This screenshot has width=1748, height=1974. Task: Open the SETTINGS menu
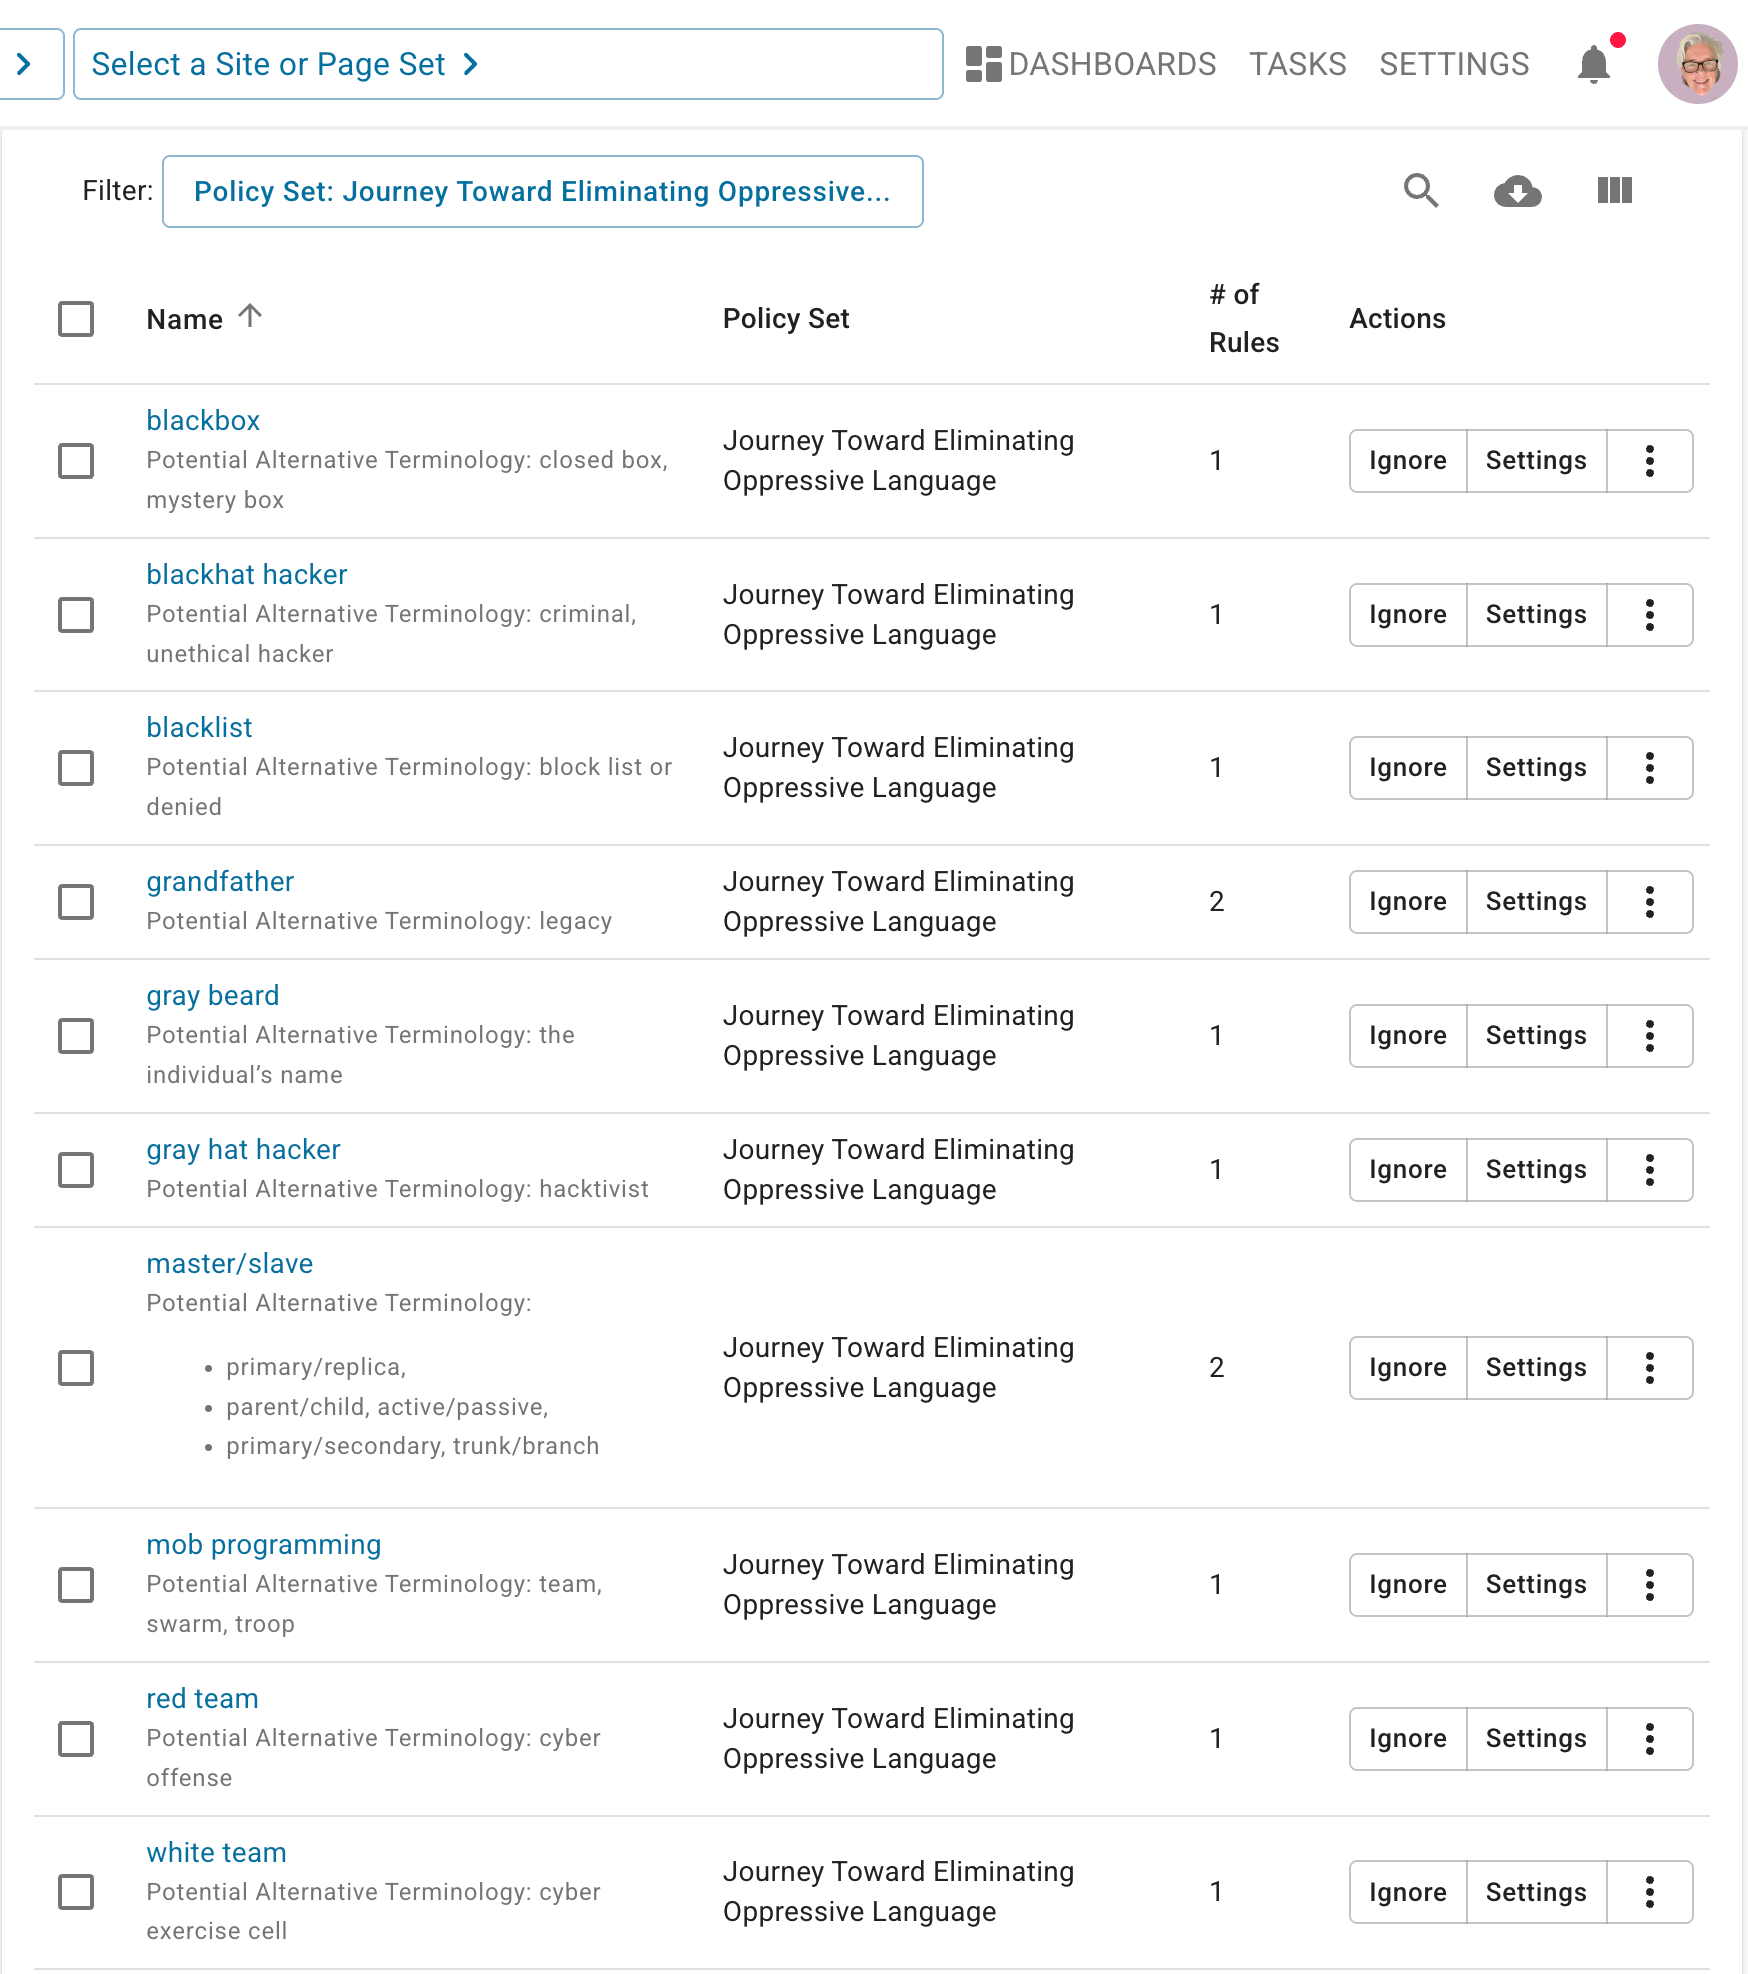(1454, 63)
